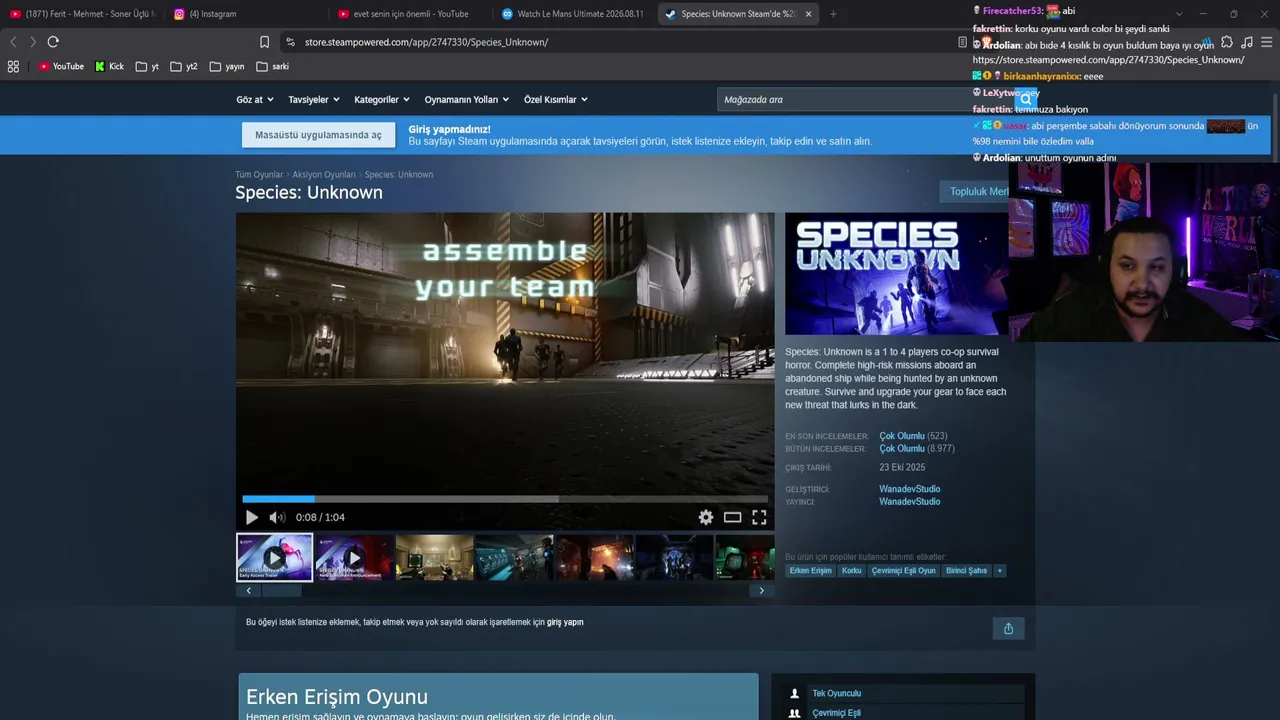1280x720 pixels.
Task: Click the music note media control icon
Action: [1247, 42]
